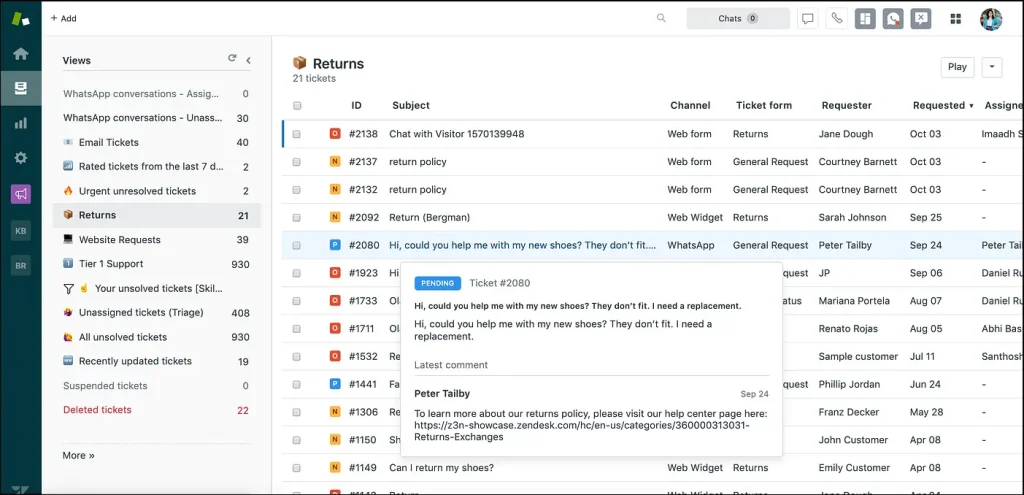This screenshot has height=495, width=1024.
Task: Select checkbox for ticket #1923
Action: pos(296,273)
